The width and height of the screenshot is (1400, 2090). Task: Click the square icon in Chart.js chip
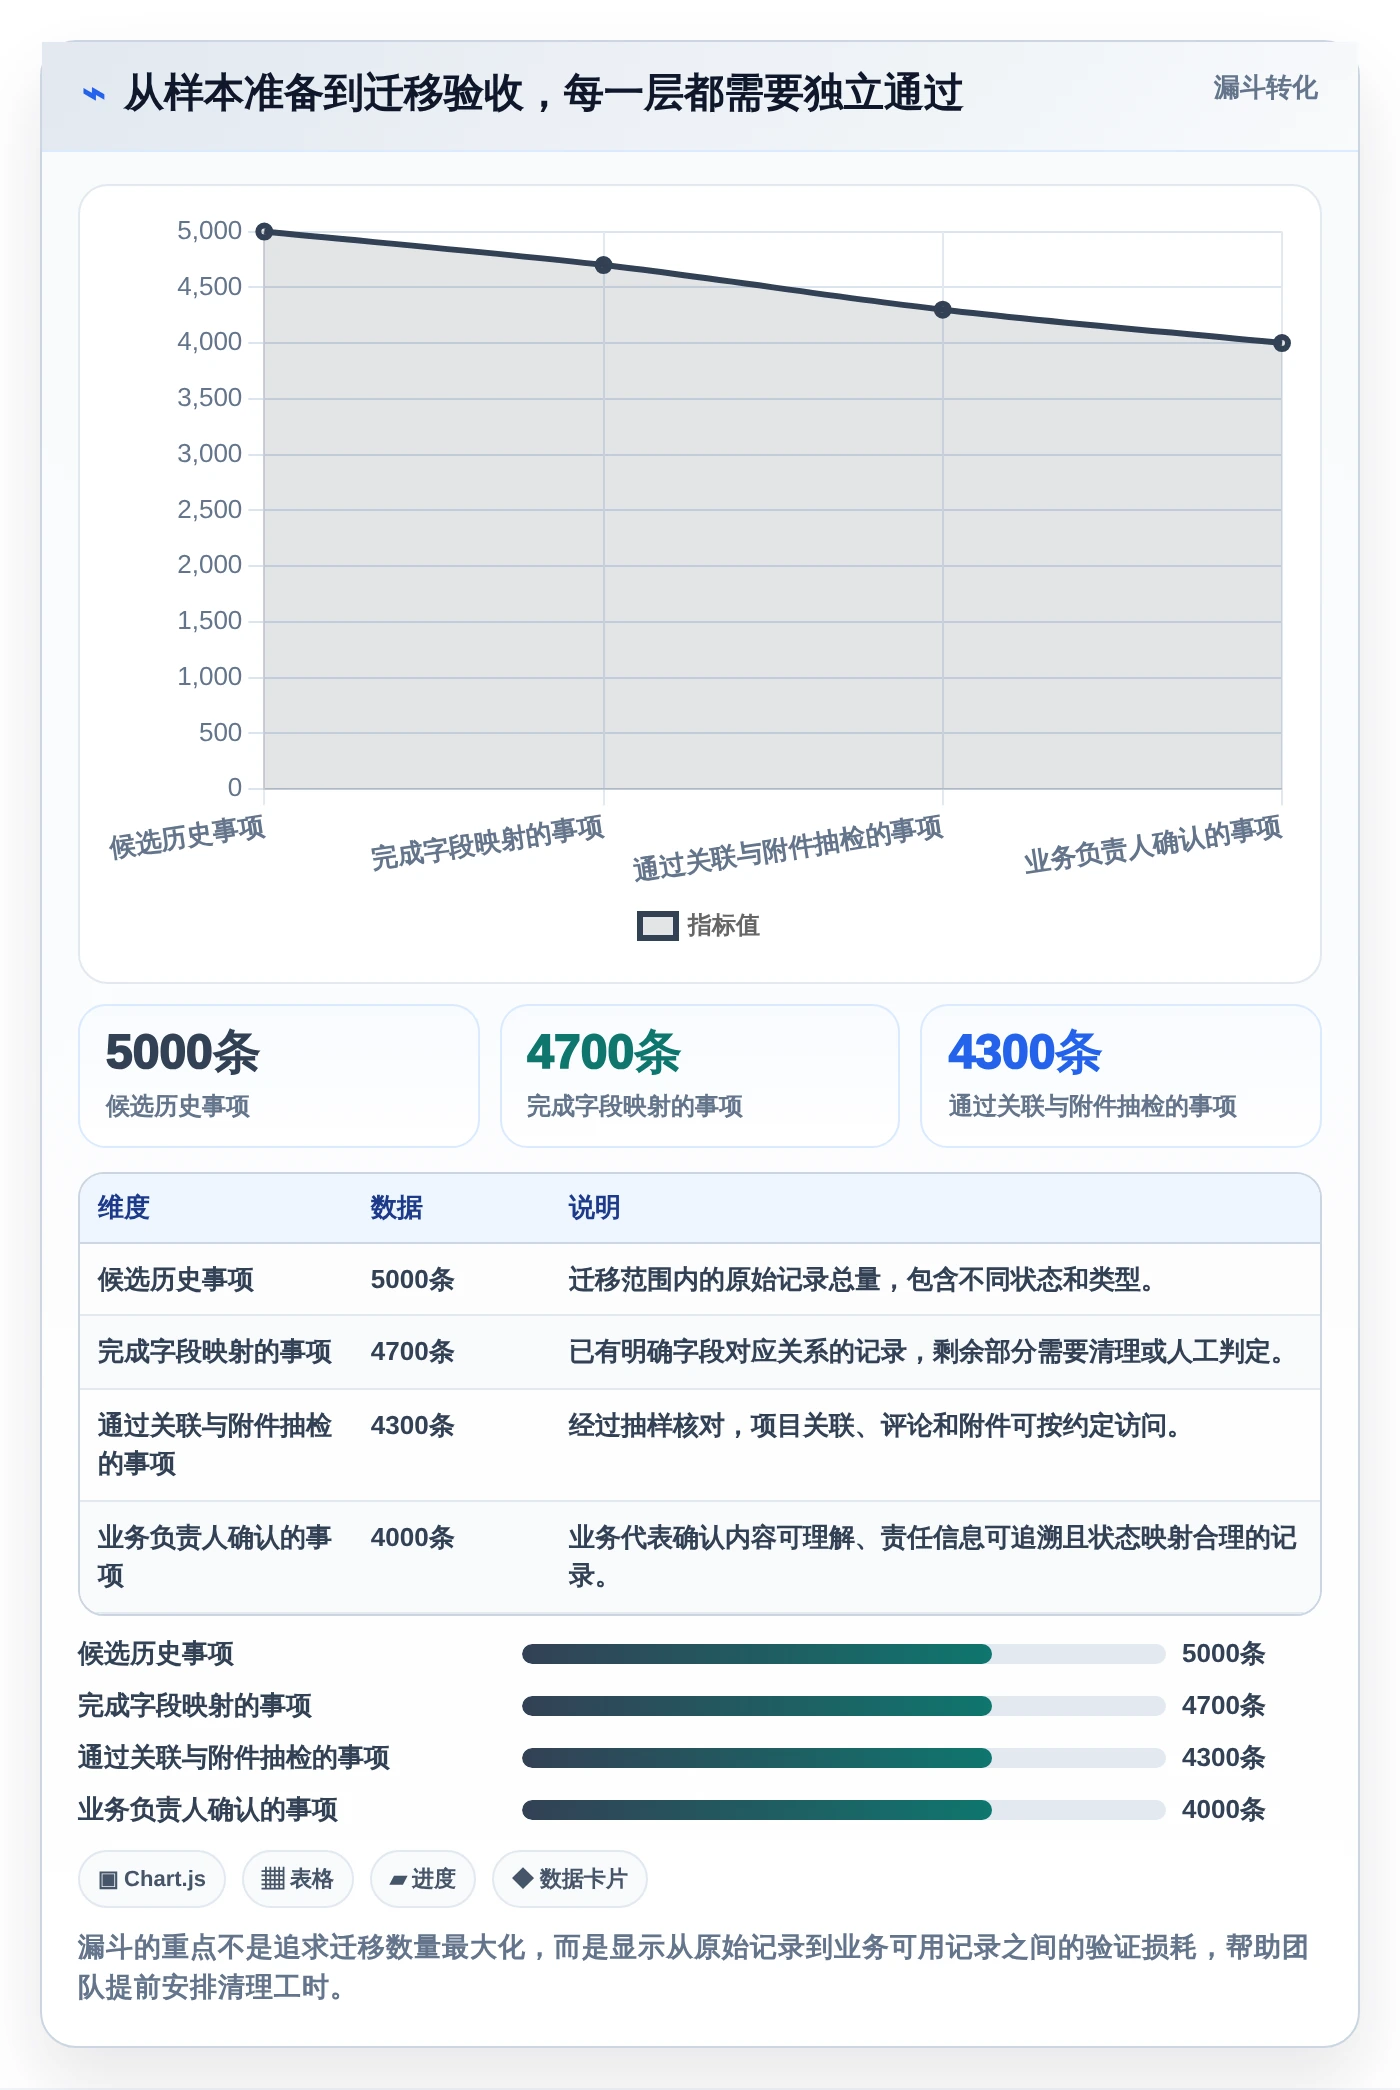108,1880
